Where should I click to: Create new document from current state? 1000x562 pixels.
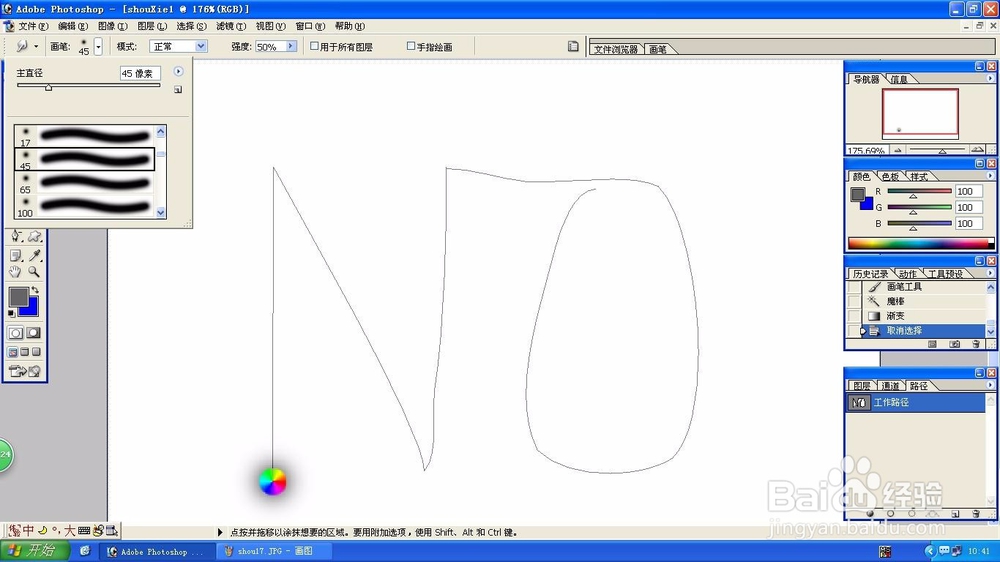tap(932, 344)
